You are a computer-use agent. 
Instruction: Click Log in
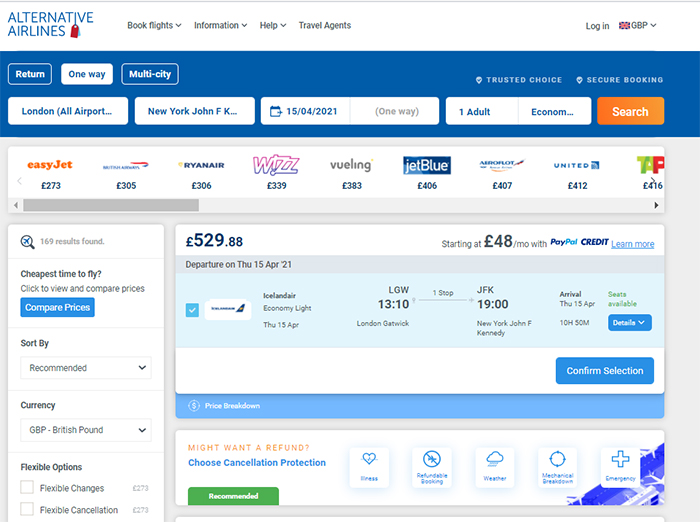pos(597,26)
